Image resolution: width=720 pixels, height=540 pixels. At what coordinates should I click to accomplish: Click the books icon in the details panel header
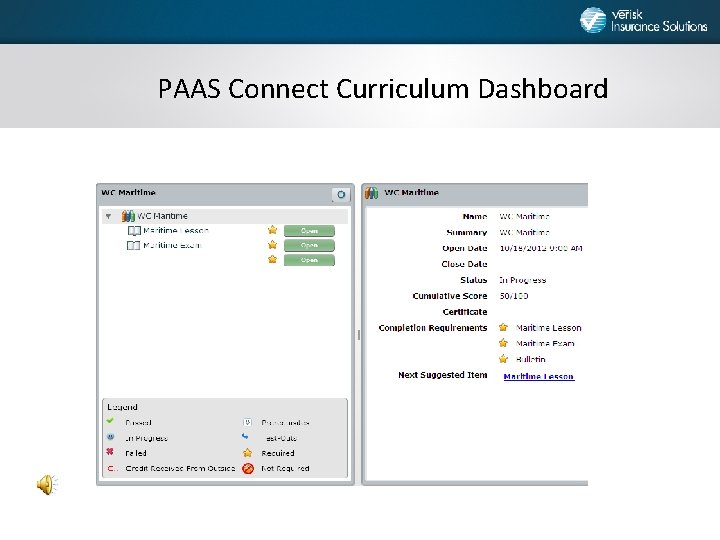coord(371,193)
